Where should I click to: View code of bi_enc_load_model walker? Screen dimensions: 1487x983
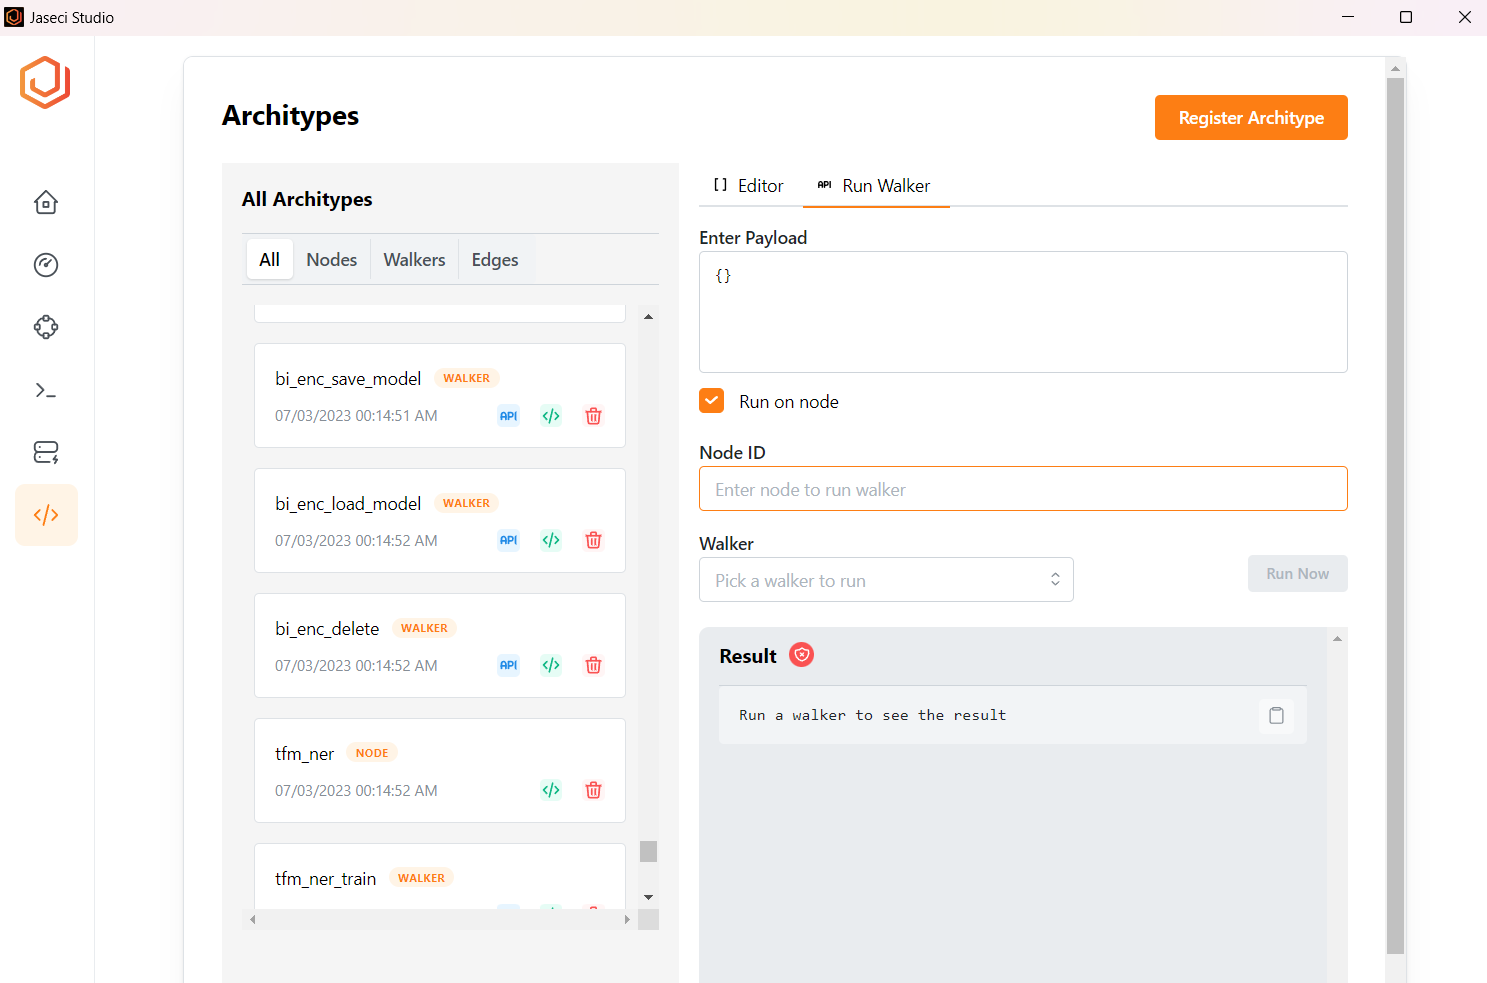click(551, 541)
